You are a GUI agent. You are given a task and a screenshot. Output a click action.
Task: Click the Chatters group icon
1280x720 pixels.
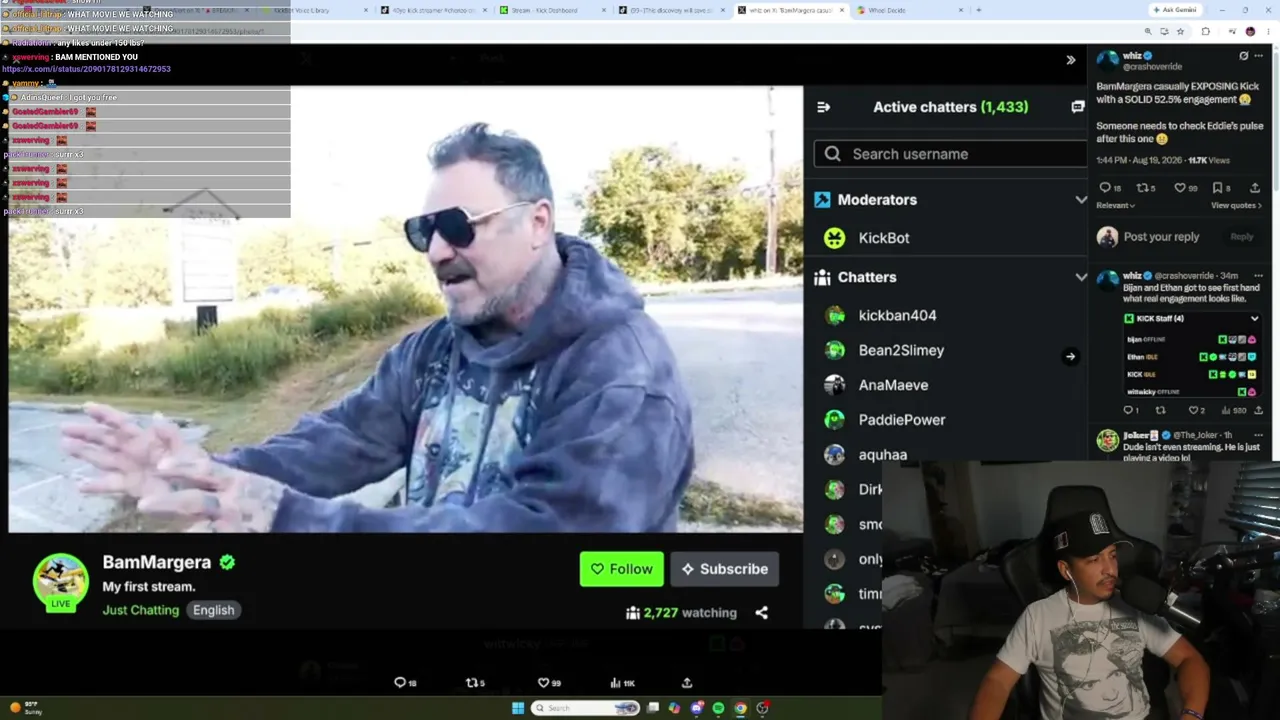[823, 277]
